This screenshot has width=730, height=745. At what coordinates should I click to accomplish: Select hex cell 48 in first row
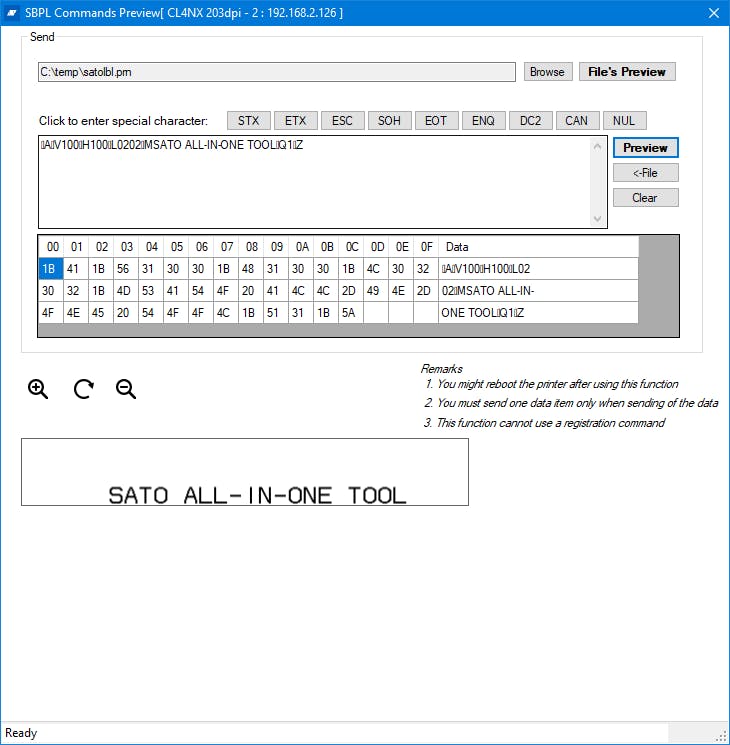coord(251,269)
